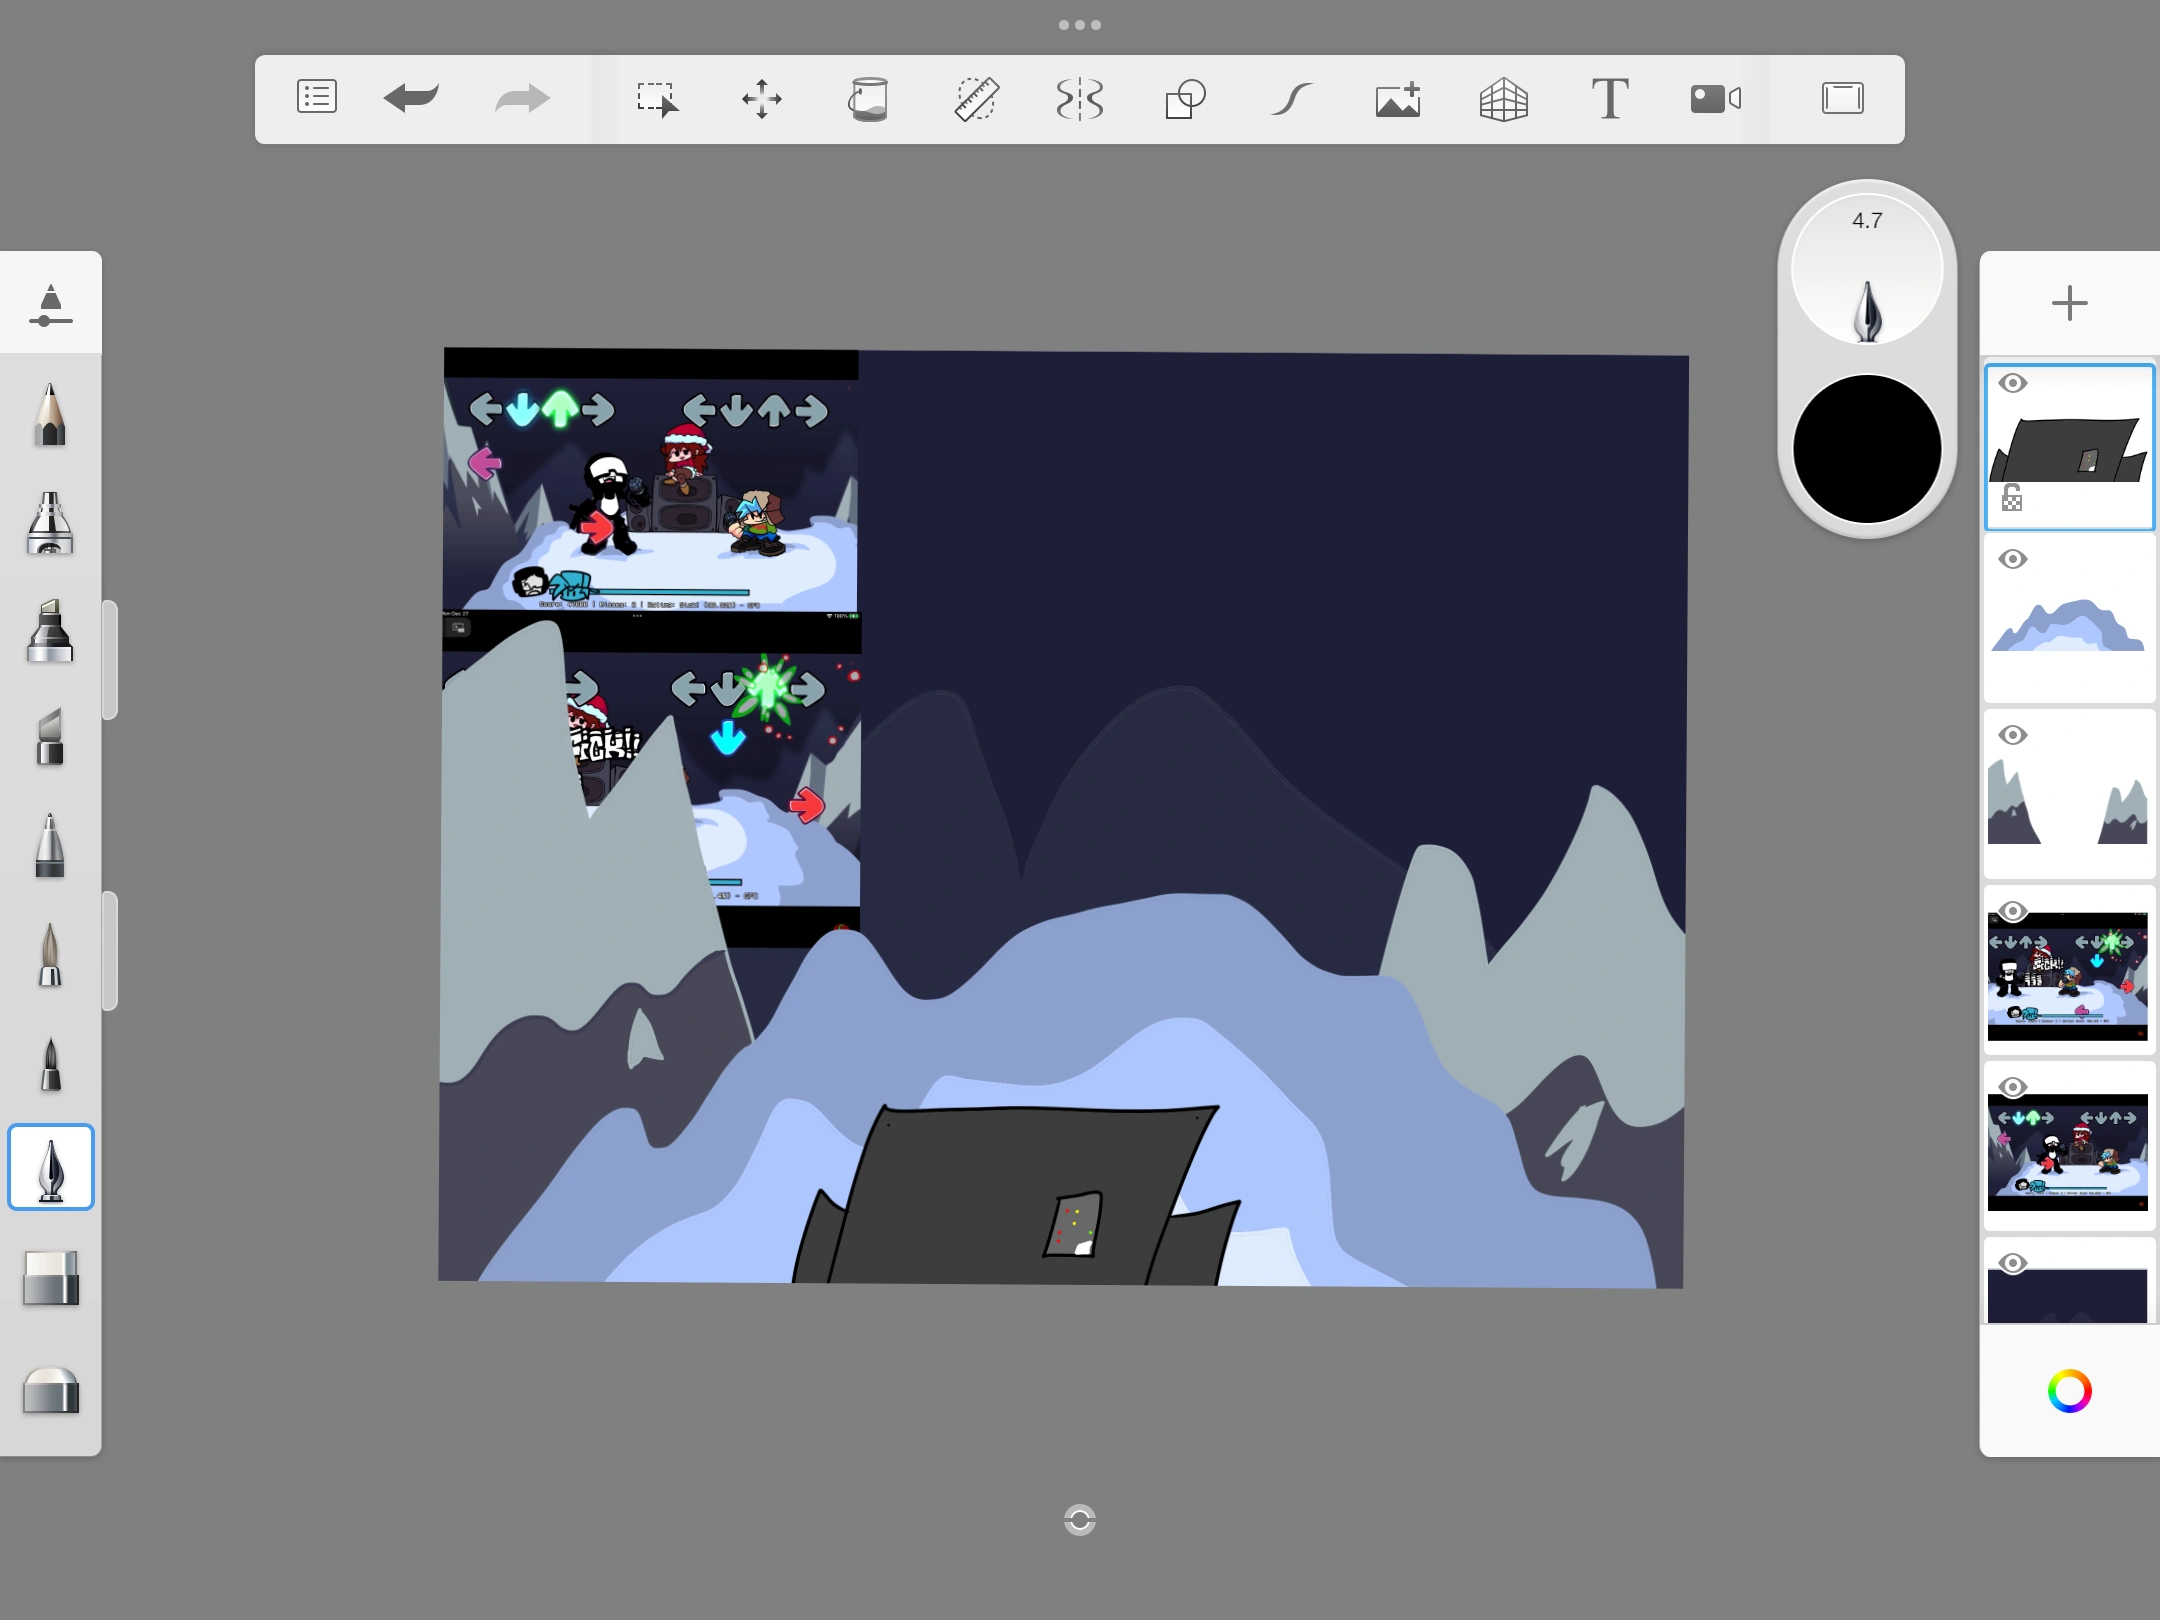Select the Eraser tool
The height and width of the screenshot is (1620, 2160).
[50, 1280]
